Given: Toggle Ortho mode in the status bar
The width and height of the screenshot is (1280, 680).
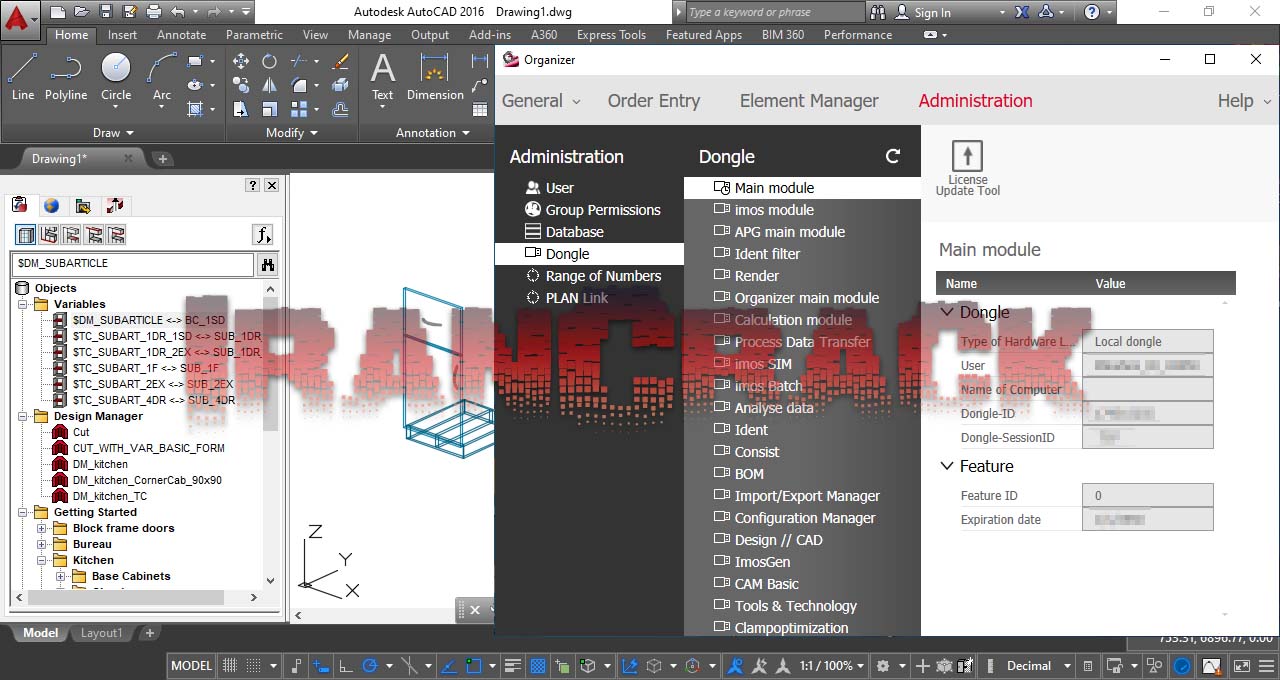Looking at the screenshot, I should 345,666.
